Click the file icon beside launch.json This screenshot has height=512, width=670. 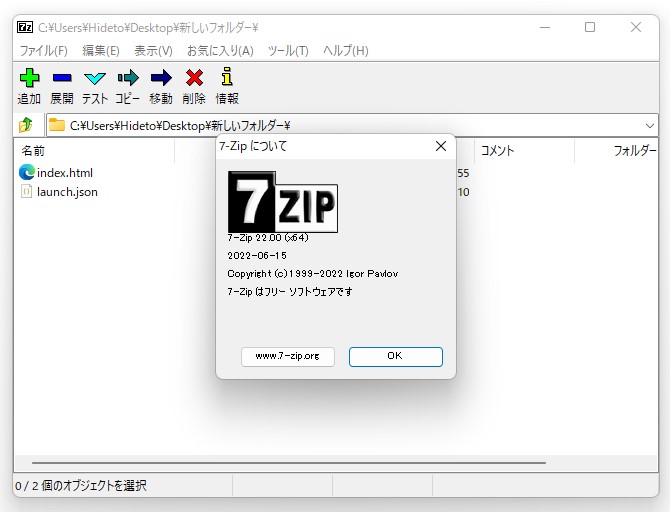[x=26, y=191]
